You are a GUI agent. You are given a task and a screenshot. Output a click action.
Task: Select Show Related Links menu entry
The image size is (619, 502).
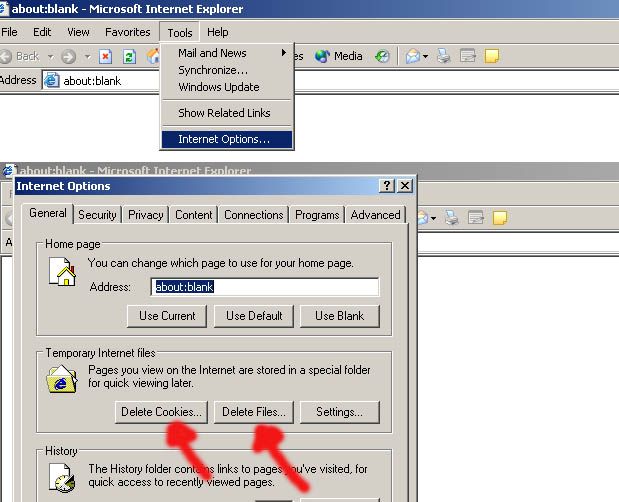[x=227, y=113]
